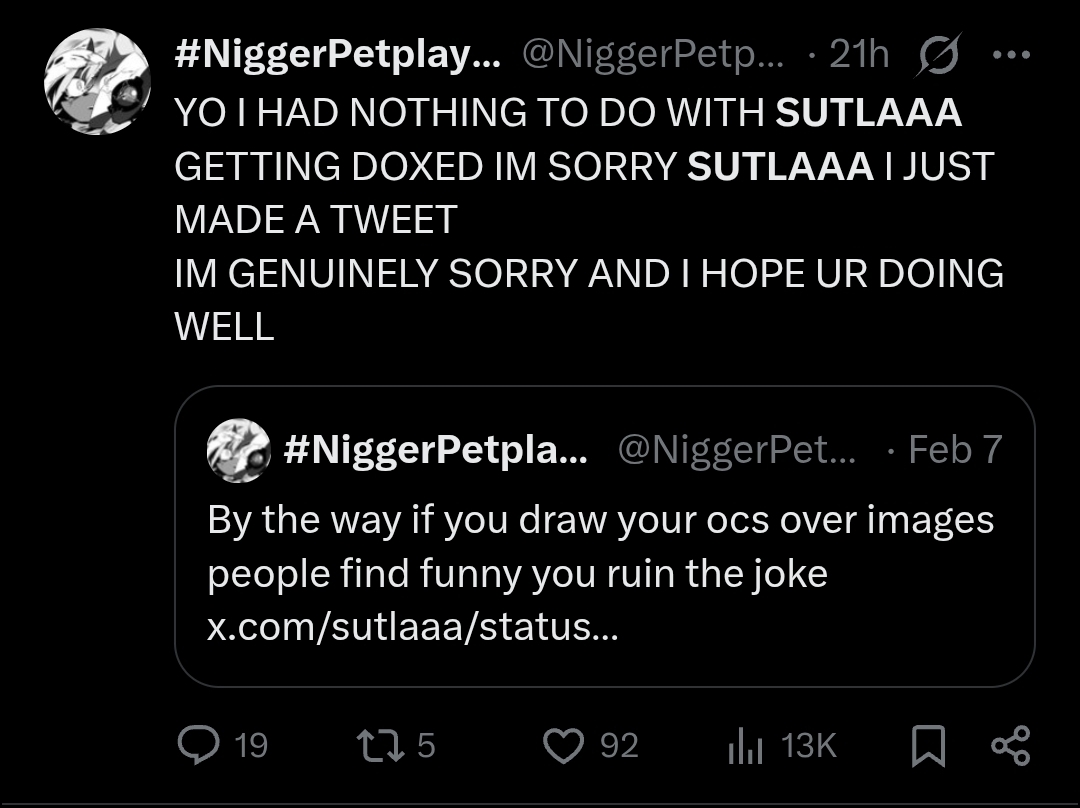This screenshot has width=1080, height=808.
Task: Open the quoted tweet by clicking its text
Action: click(x=600, y=546)
